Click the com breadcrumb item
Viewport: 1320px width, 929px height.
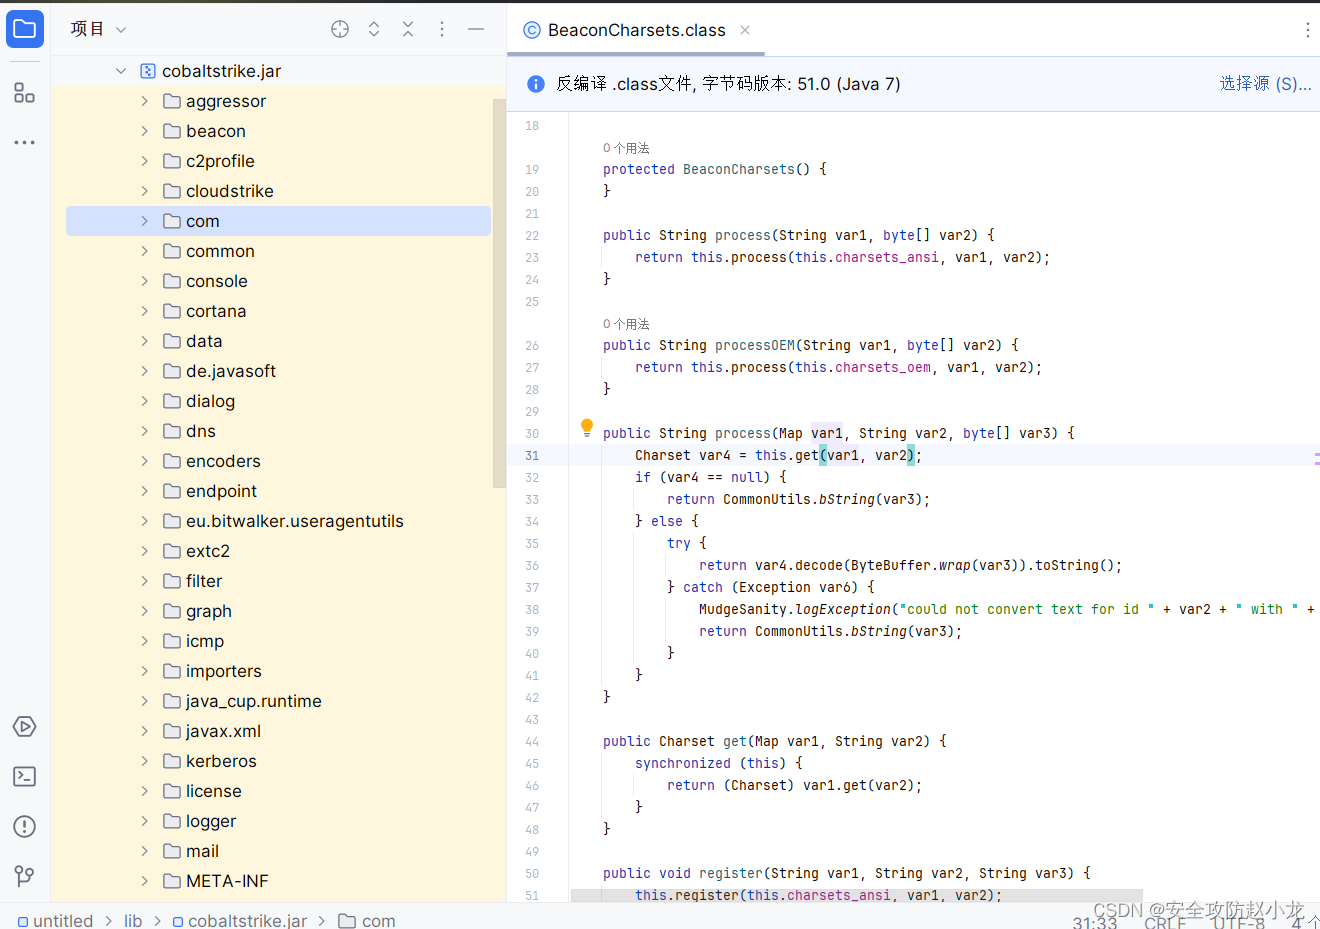[x=367, y=920]
